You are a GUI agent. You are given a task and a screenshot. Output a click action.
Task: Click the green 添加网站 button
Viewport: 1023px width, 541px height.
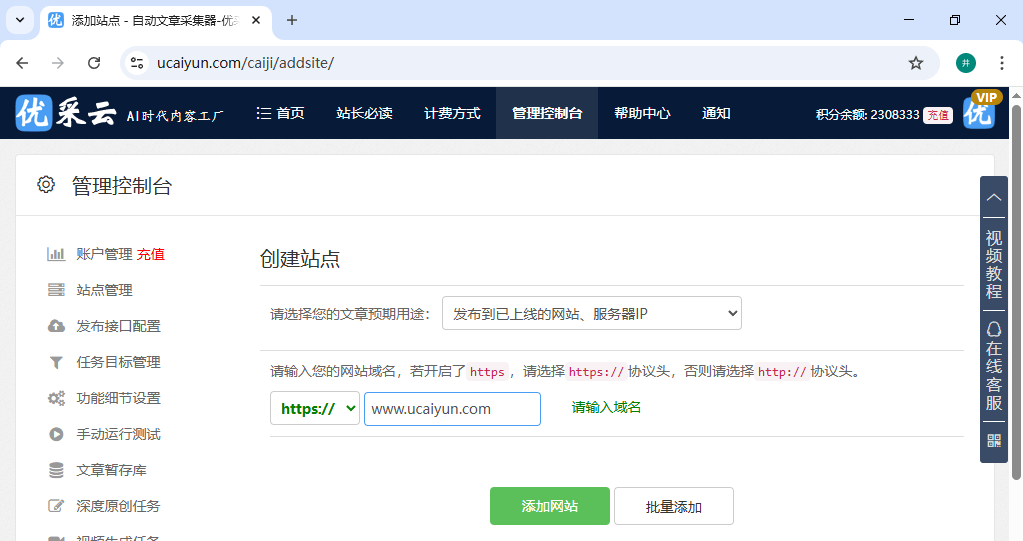[x=549, y=506]
